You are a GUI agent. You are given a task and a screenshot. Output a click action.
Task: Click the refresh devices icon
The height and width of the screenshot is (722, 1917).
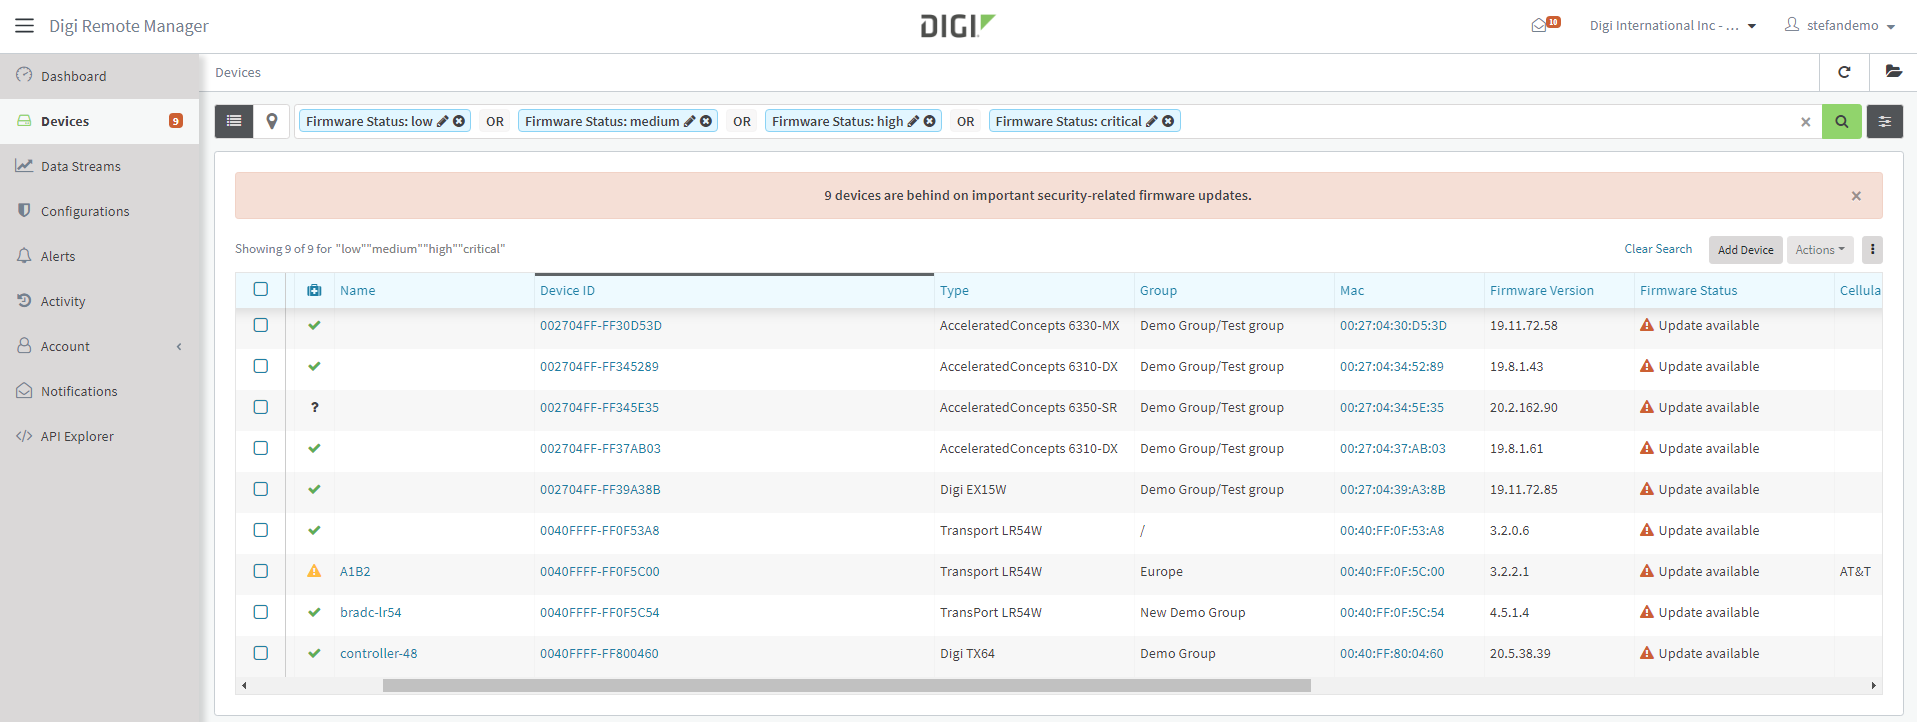[x=1844, y=72]
